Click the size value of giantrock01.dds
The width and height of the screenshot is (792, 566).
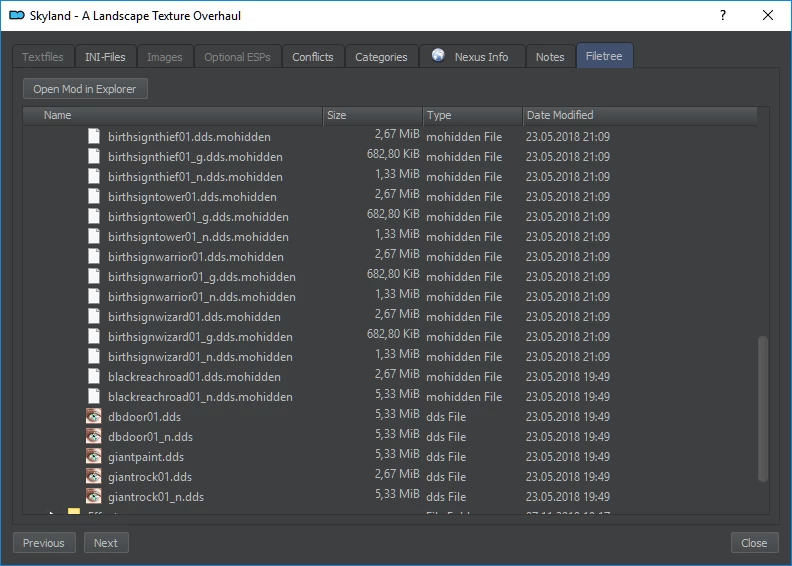(x=397, y=474)
